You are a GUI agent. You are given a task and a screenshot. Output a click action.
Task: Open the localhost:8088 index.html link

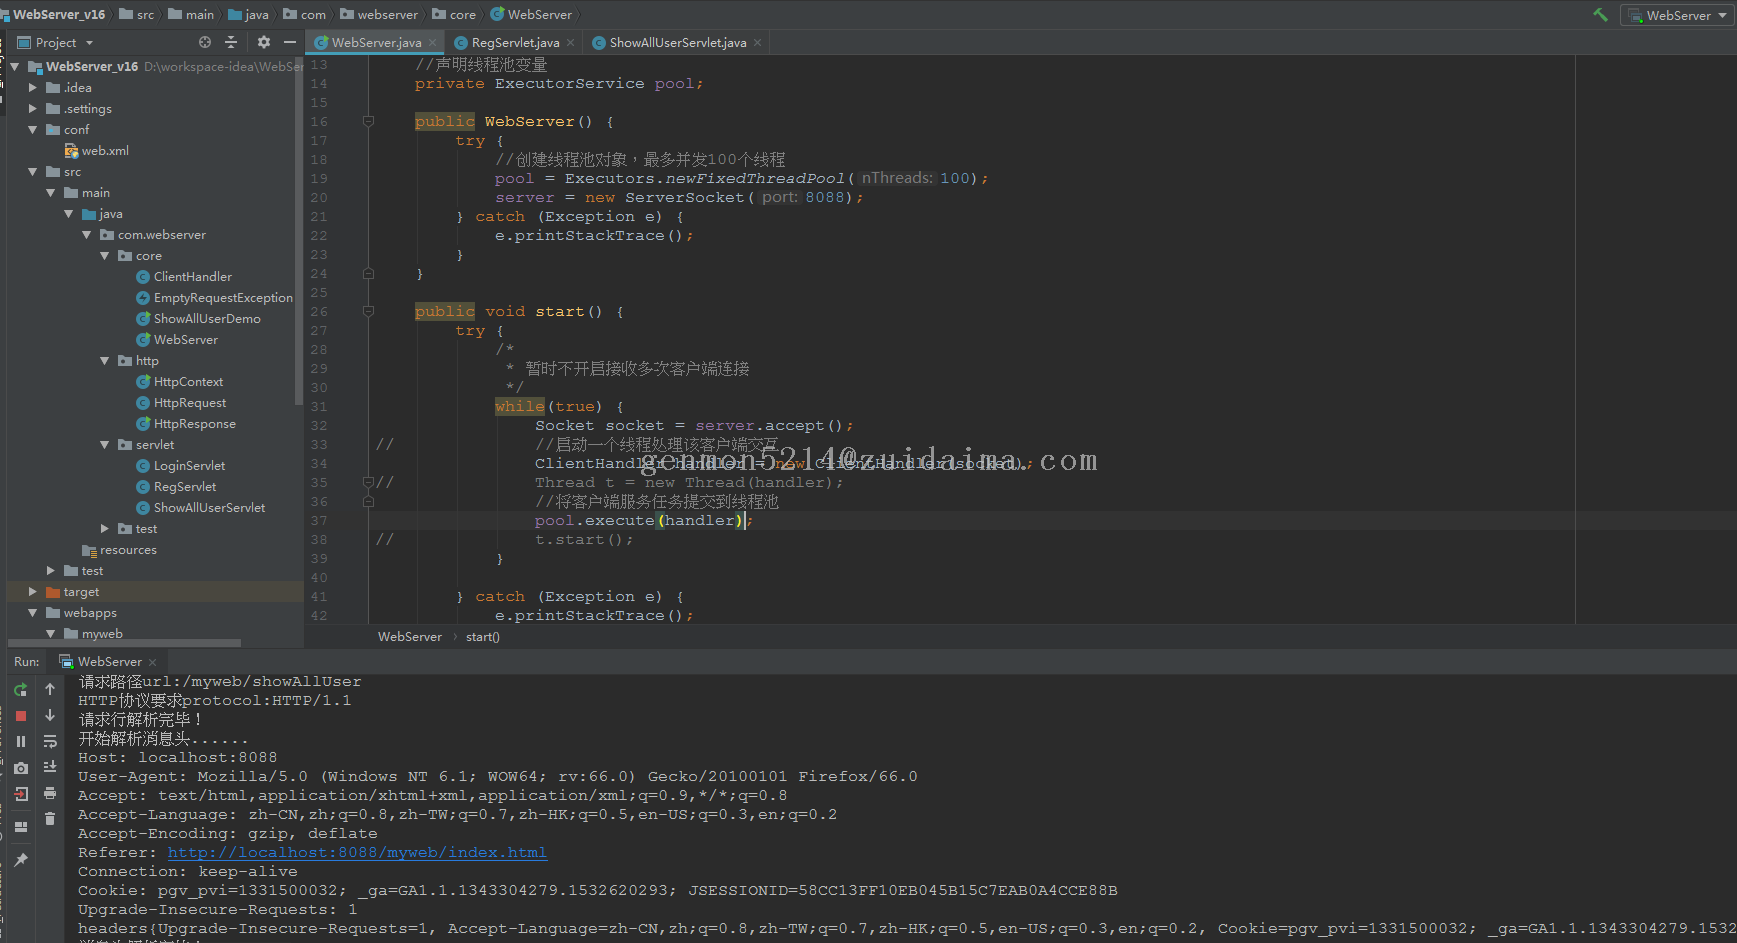[x=357, y=853]
